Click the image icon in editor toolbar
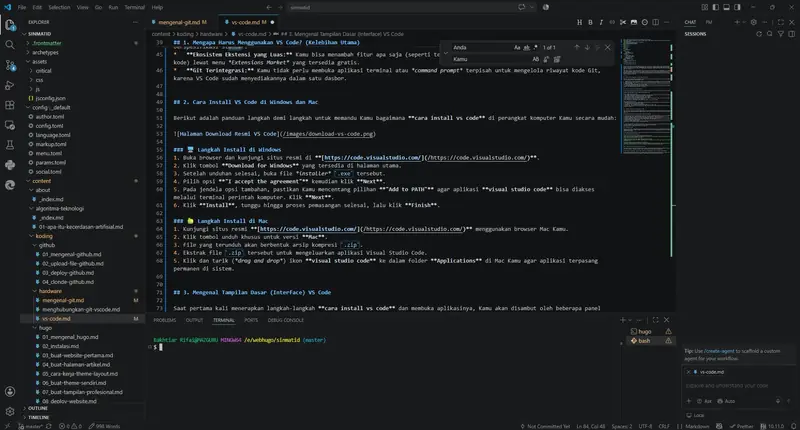 (634, 22)
